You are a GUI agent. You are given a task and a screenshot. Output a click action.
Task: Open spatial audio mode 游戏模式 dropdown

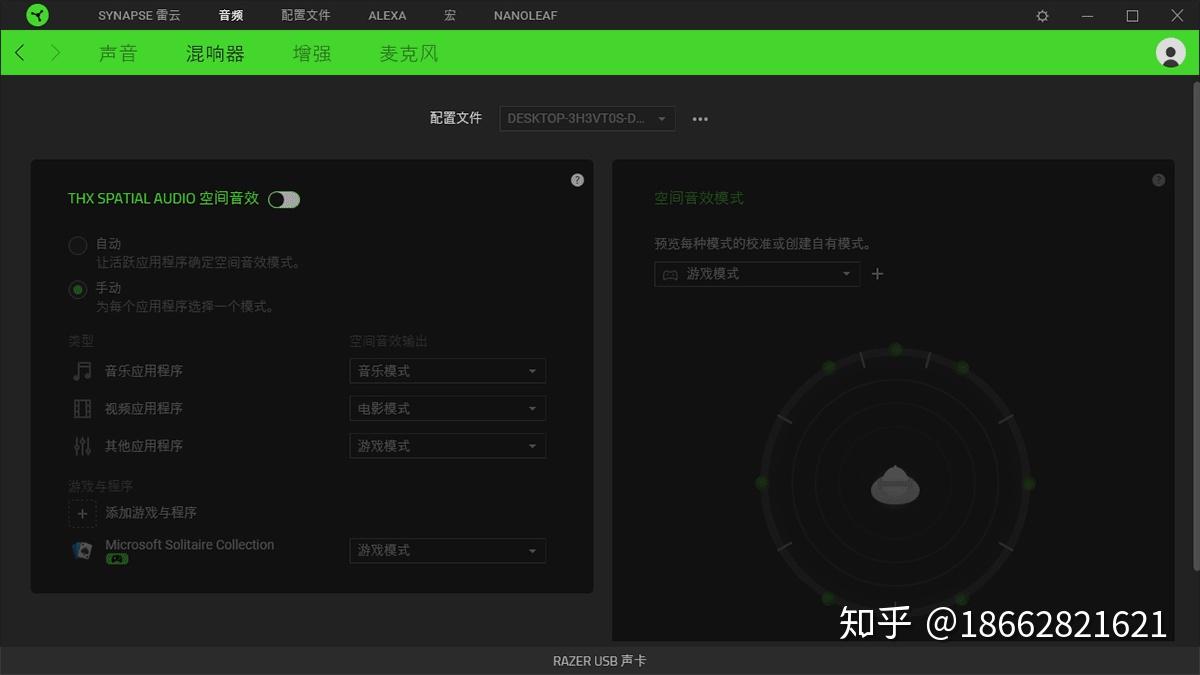[x=757, y=273]
